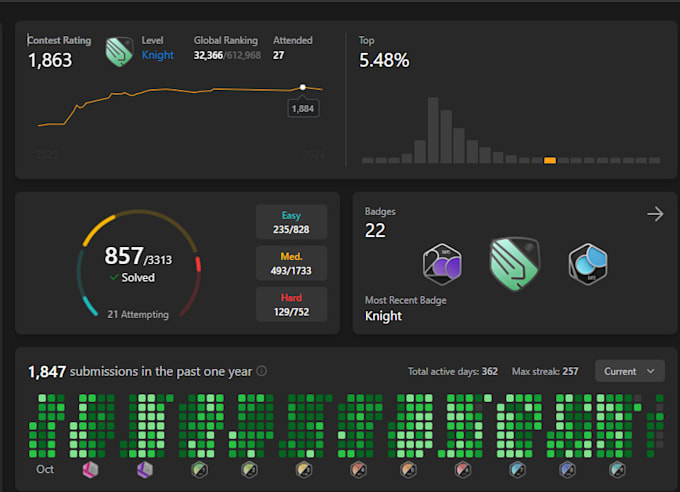Select the large green Knight badge
Screen dimensions: 680x492
[x=515, y=264]
